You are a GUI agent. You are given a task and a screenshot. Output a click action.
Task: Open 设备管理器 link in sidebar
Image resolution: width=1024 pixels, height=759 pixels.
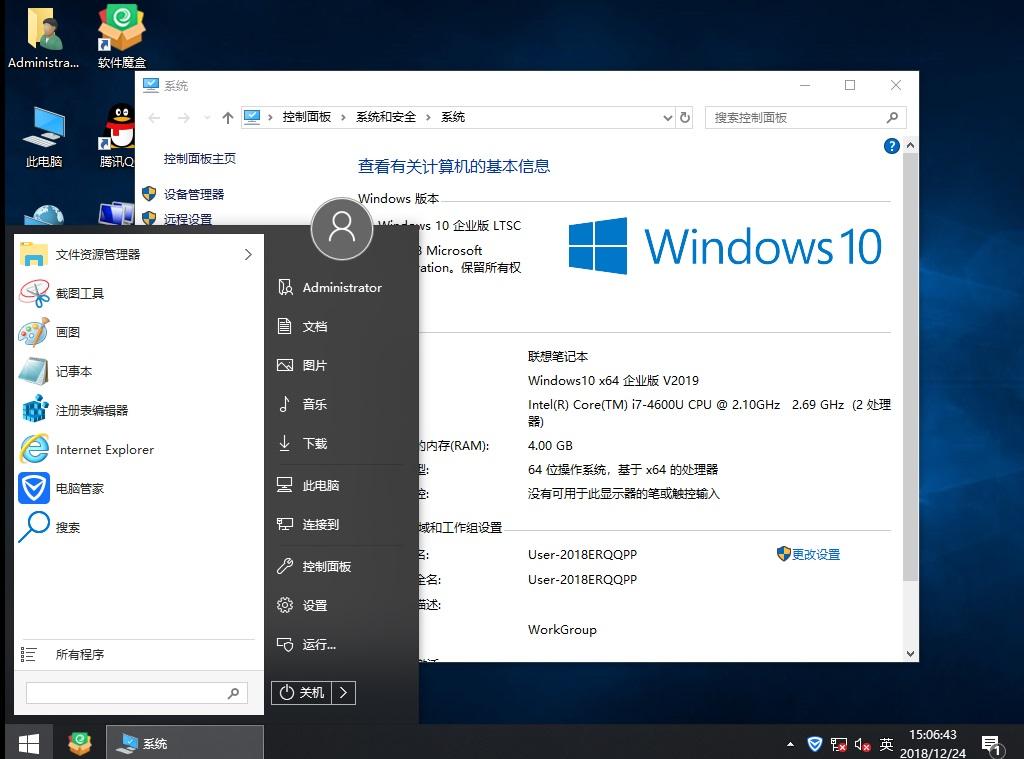[194, 194]
